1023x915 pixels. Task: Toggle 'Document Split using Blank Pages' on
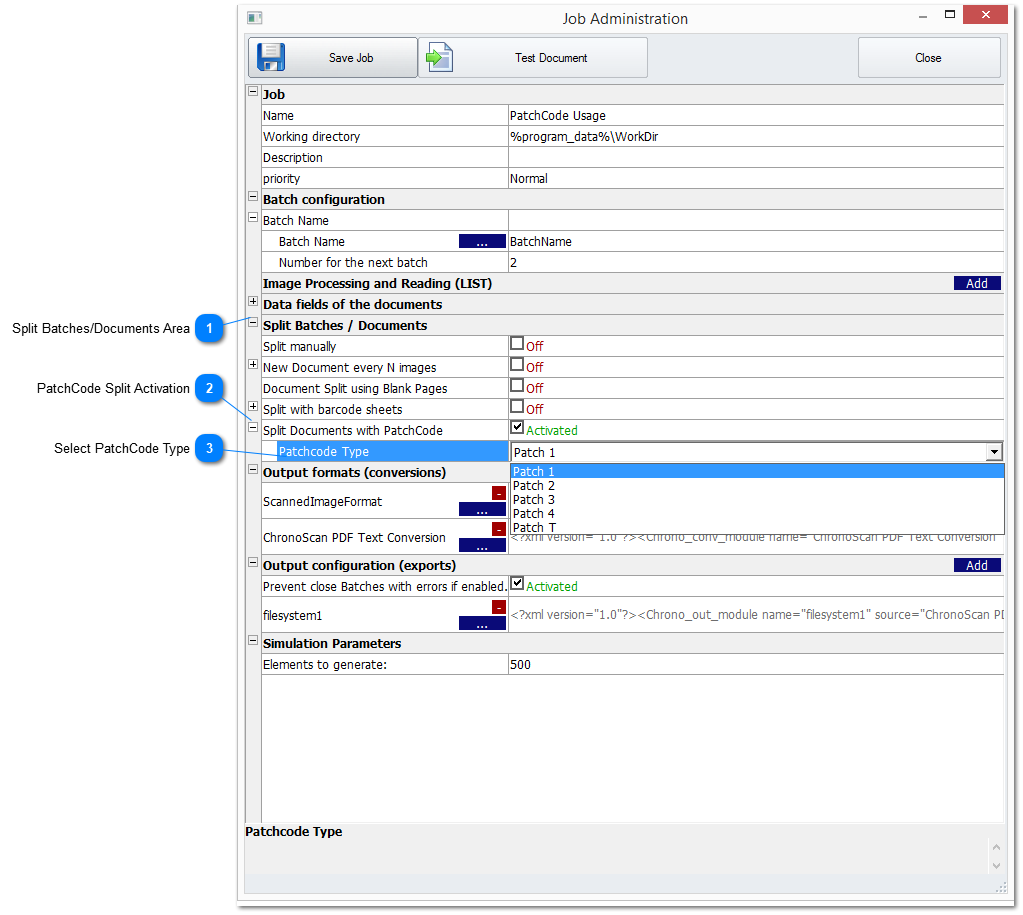pyautogui.click(x=517, y=387)
